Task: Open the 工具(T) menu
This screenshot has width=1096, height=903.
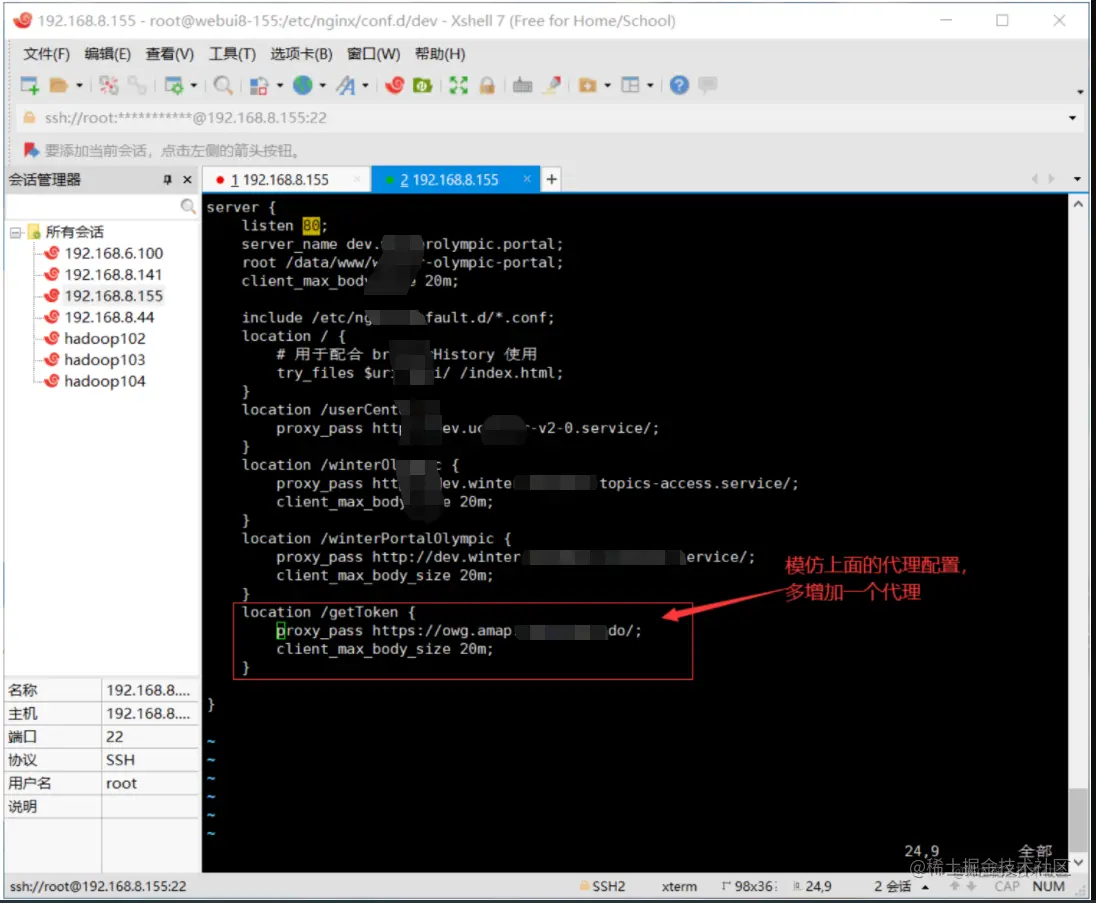Action: (232, 54)
